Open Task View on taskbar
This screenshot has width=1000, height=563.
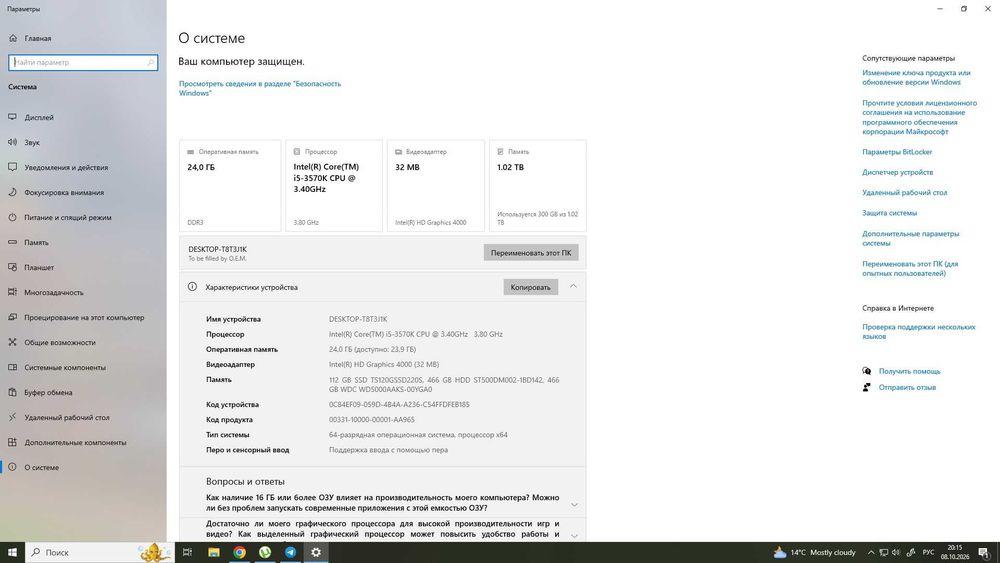187,552
